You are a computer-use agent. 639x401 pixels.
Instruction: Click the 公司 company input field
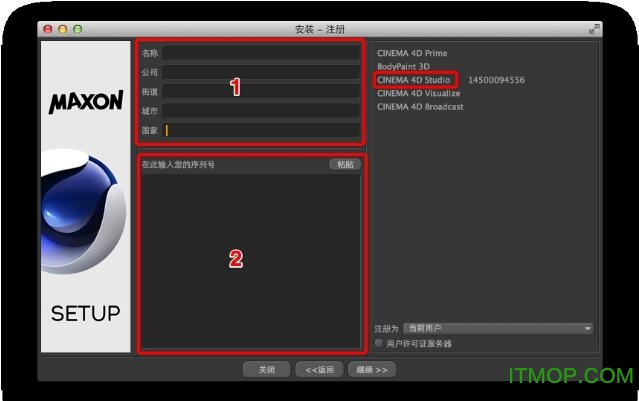(x=261, y=72)
